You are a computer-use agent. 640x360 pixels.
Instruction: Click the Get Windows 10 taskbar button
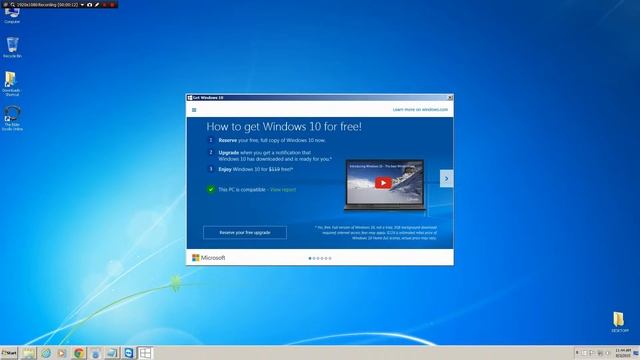point(145,353)
